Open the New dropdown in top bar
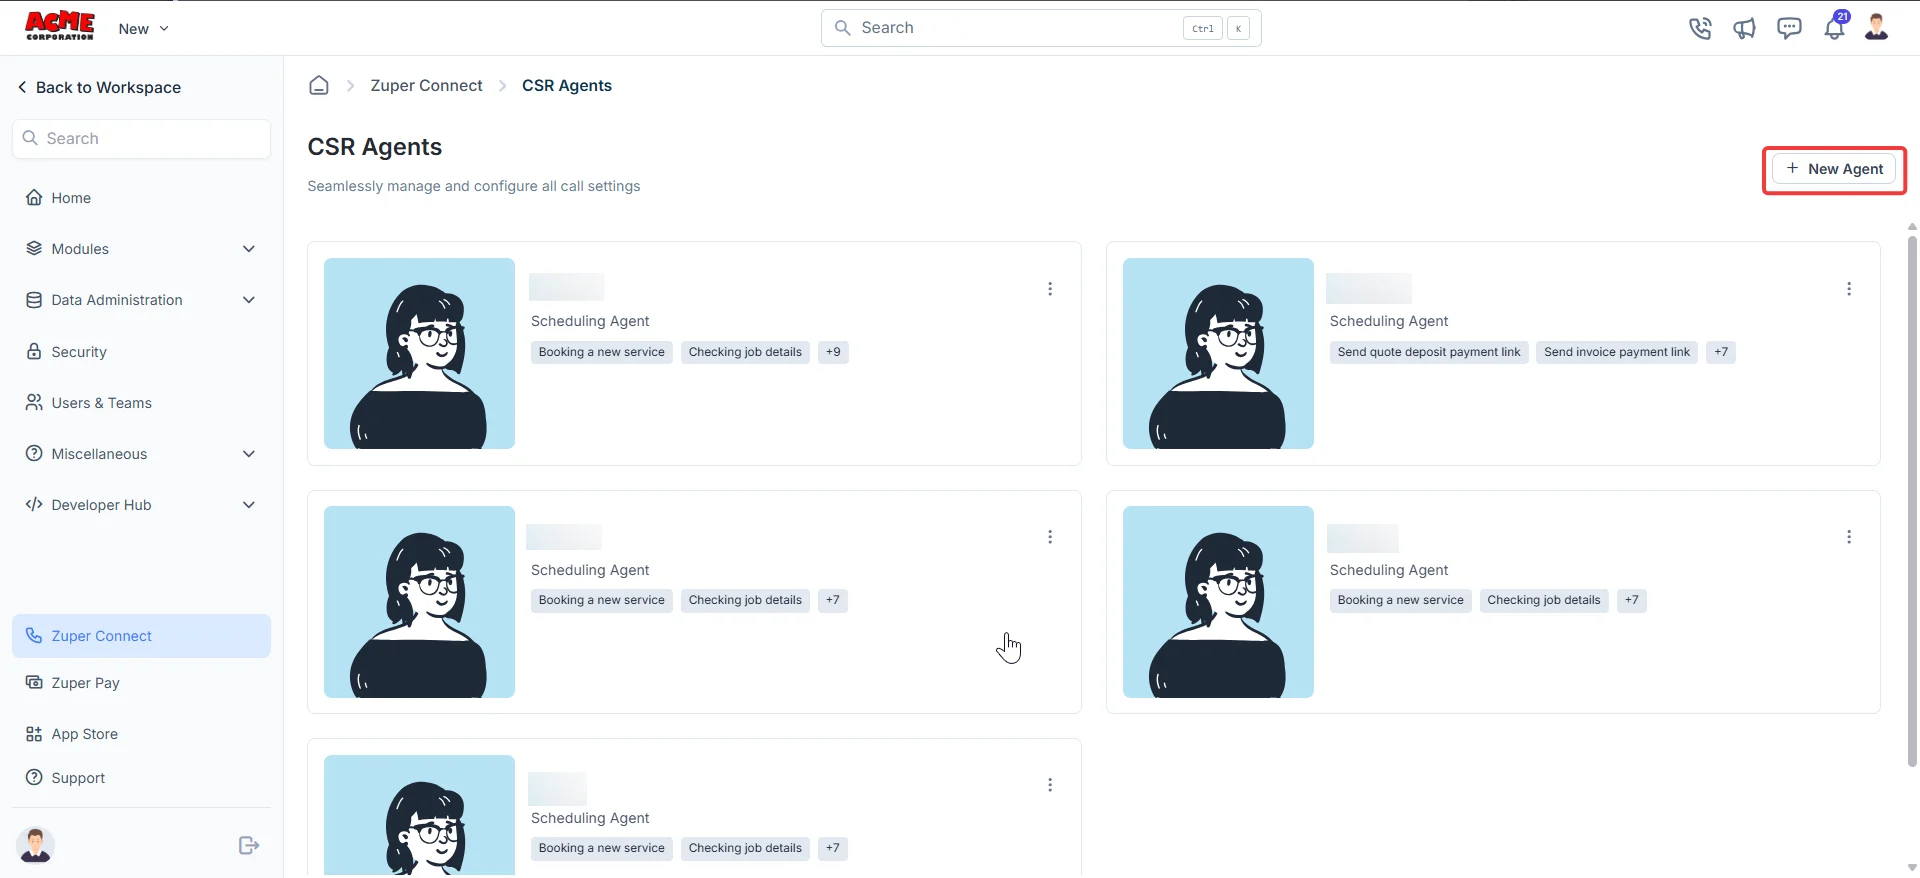Image resolution: width=1920 pixels, height=878 pixels. [x=143, y=29]
